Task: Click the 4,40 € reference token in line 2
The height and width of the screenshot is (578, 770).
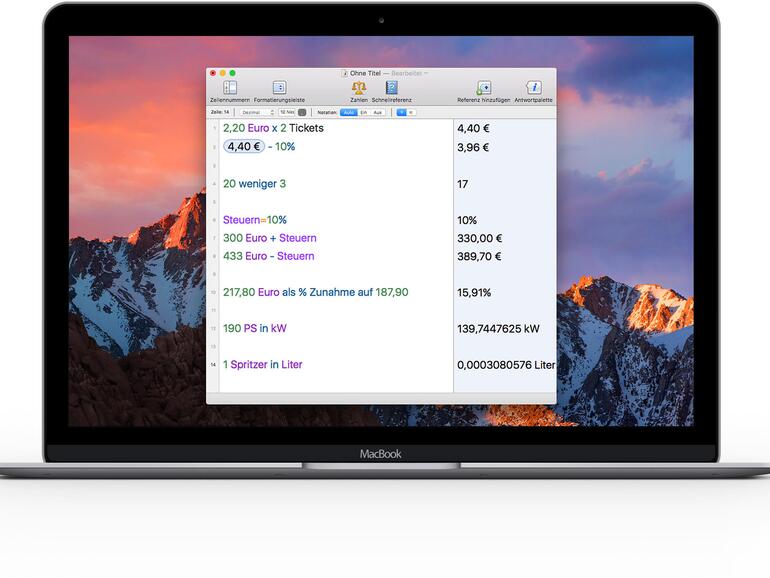Action: click(x=244, y=146)
